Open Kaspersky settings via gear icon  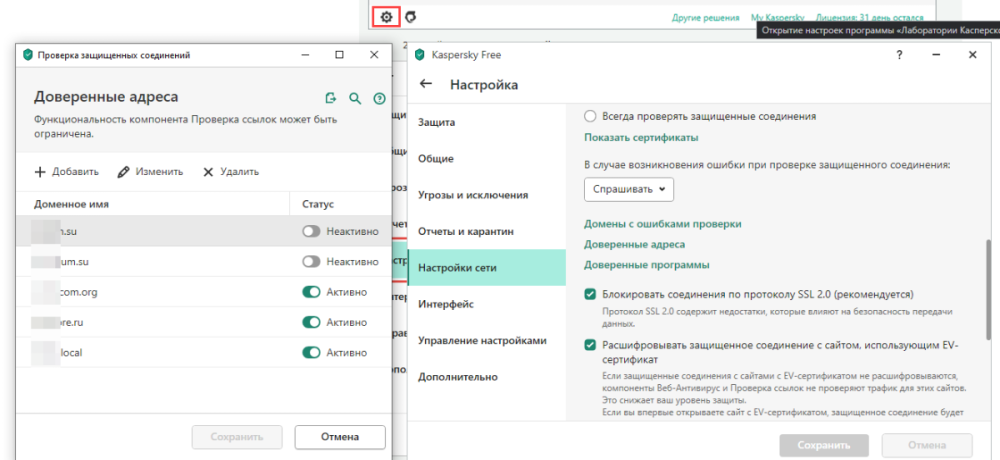click(386, 17)
